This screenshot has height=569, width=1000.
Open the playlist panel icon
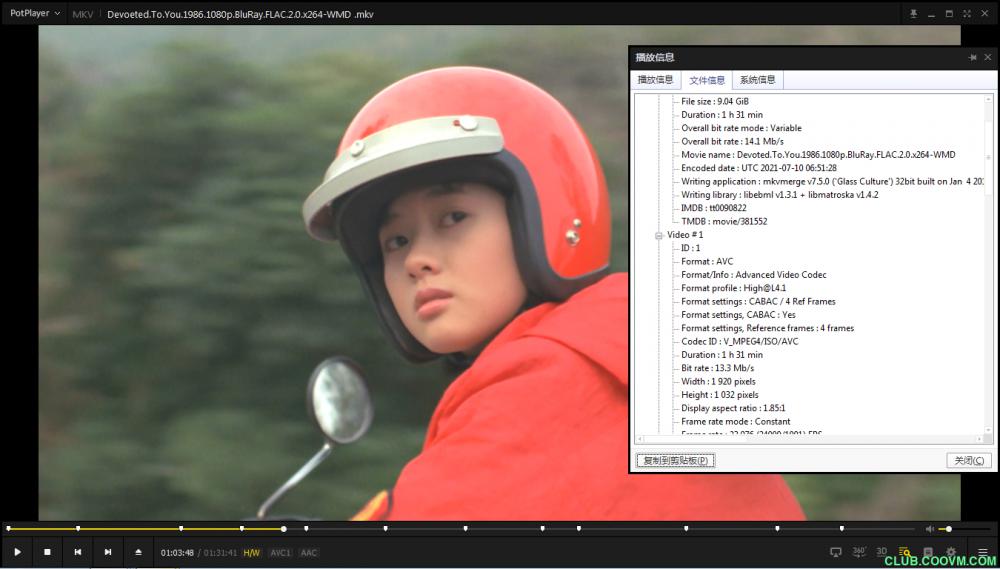click(928, 552)
